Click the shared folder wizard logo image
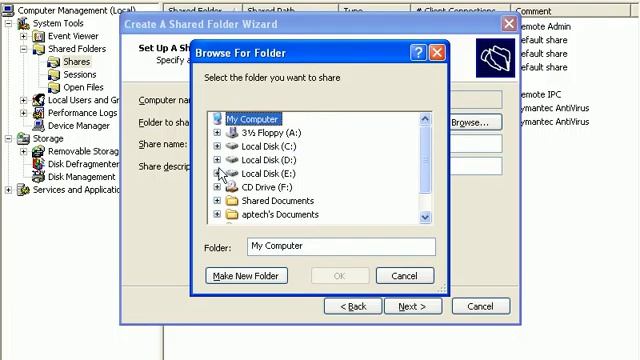Screen dimensions: 640x360 click(x=496, y=58)
